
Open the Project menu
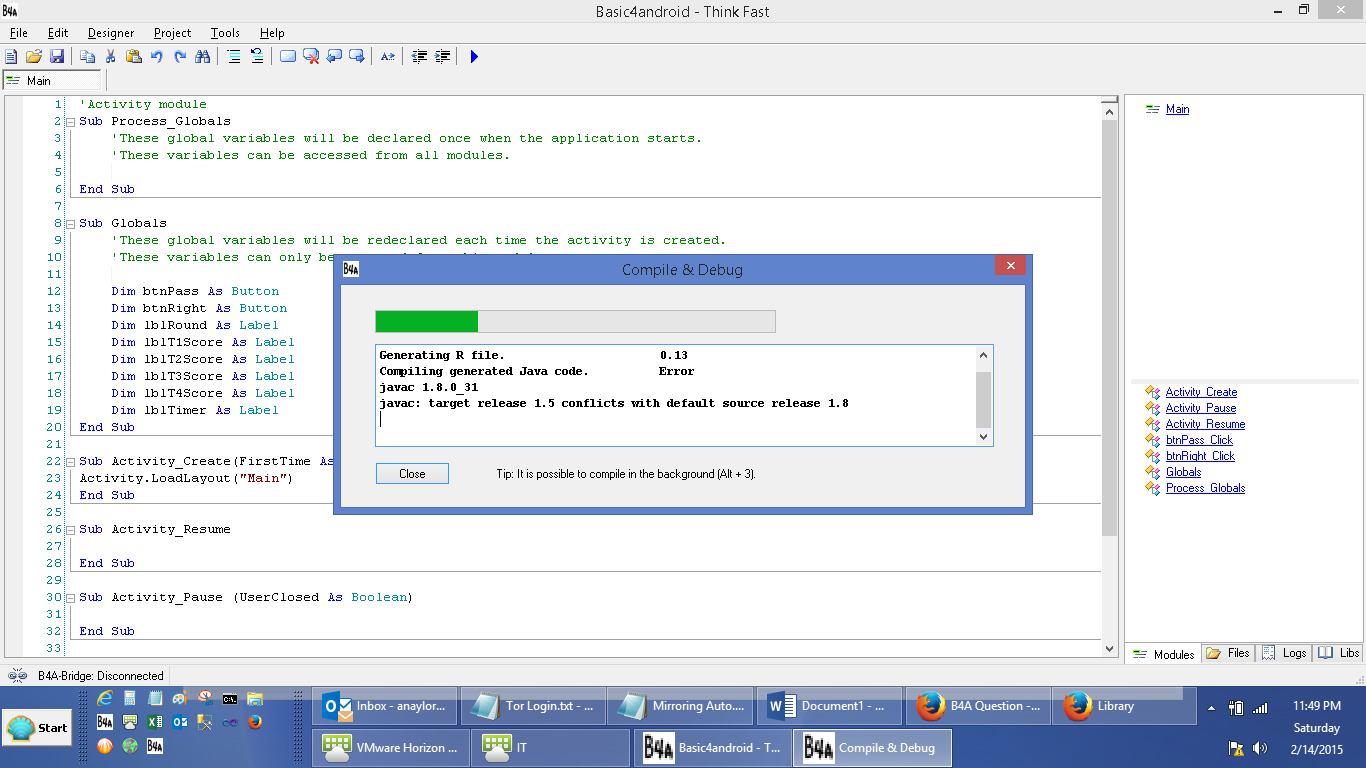tap(173, 33)
